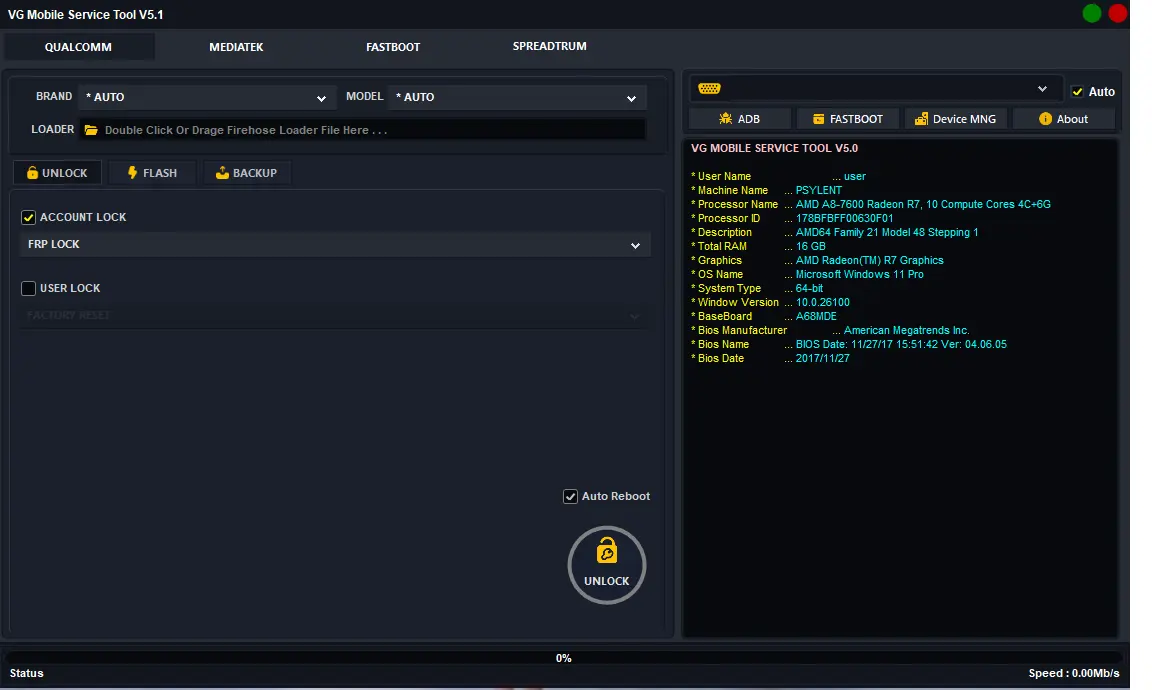This screenshot has height=690, width=1152.
Task: Enable the USER LOCK checkbox
Action: click(x=29, y=289)
